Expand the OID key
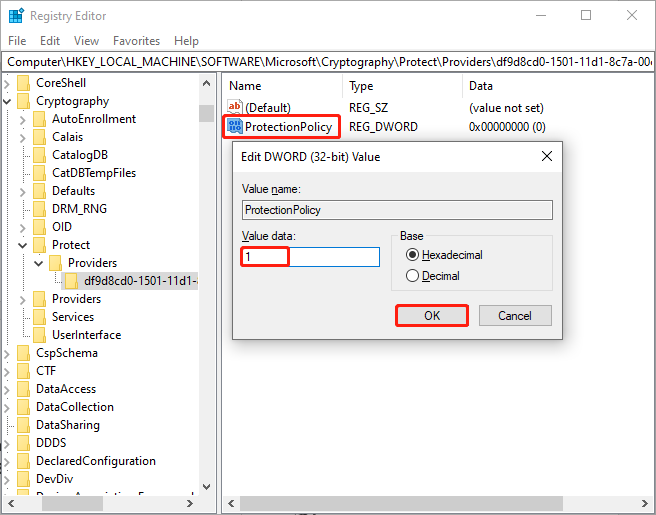Viewport: 656px width, 515px height. tap(23, 228)
